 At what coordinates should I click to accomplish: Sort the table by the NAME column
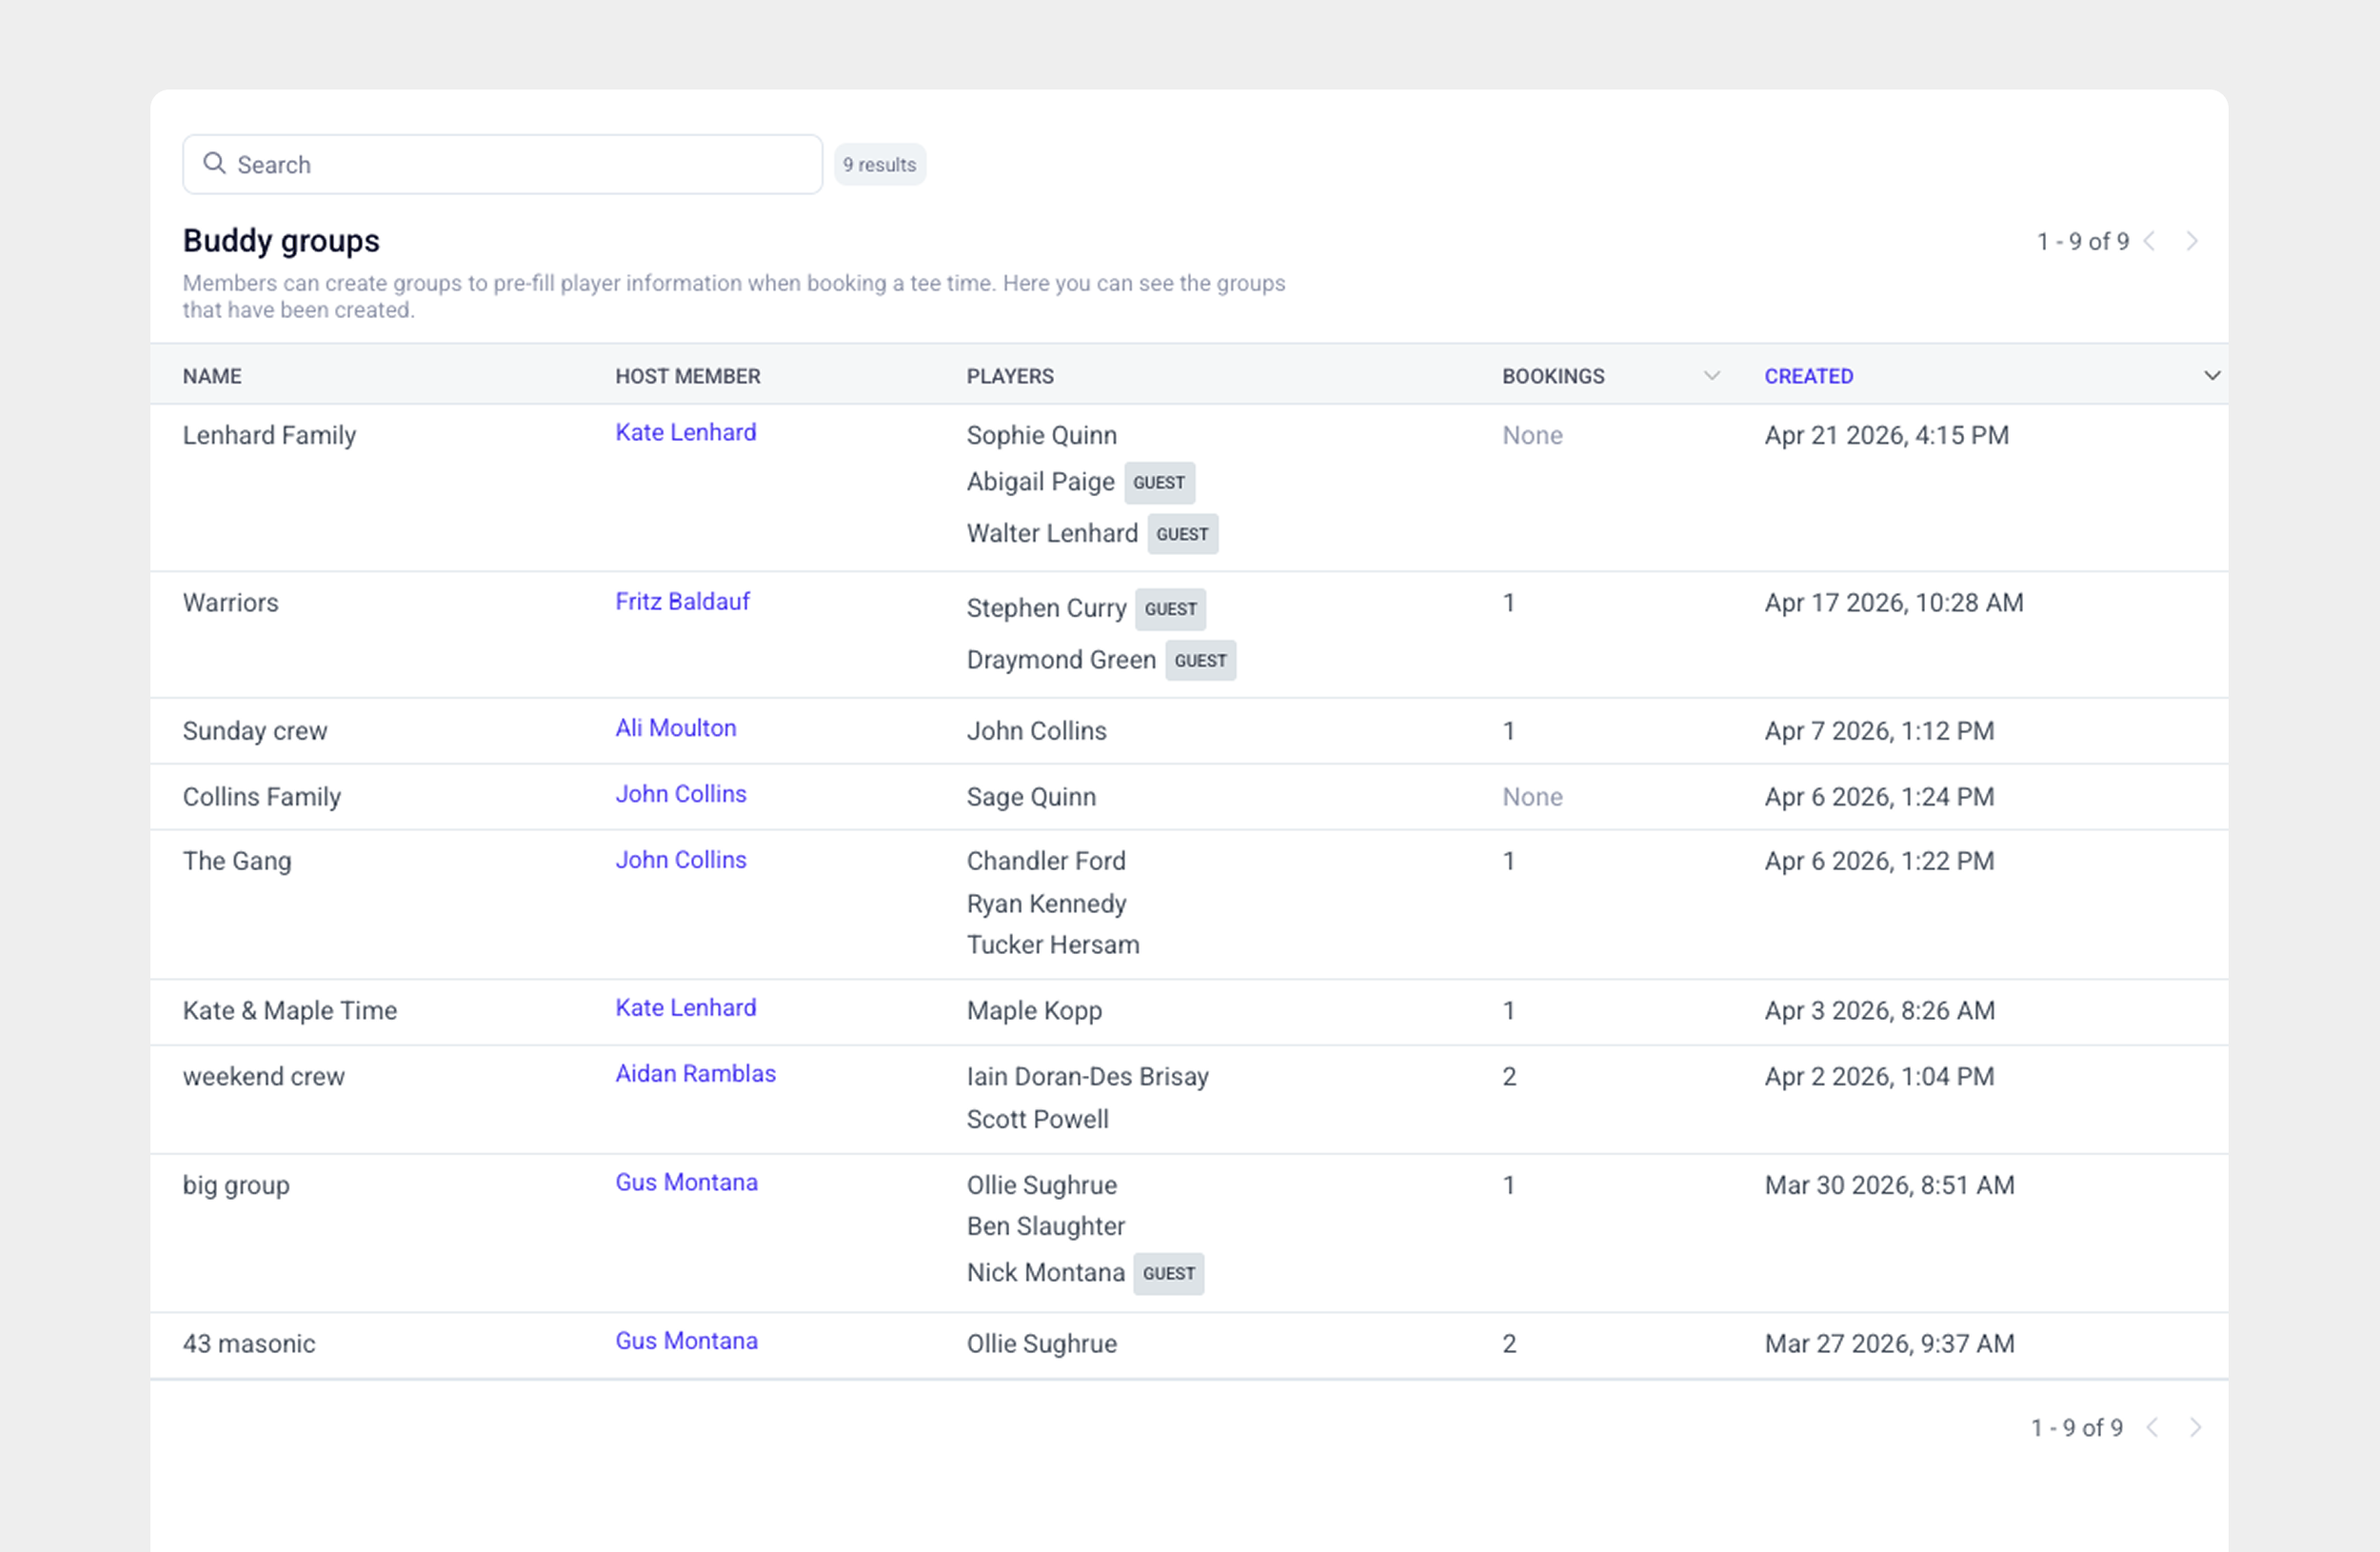pyautogui.click(x=212, y=376)
